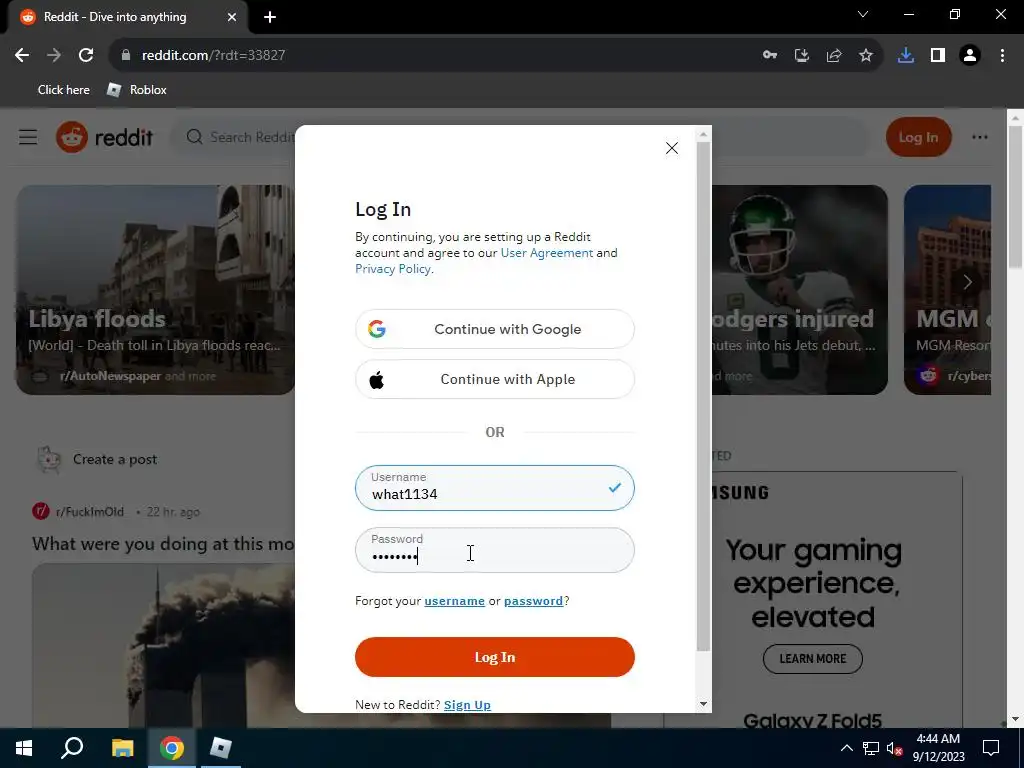Open the Rodgers injured trending card
The image size is (1024, 768).
click(x=799, y=289)
